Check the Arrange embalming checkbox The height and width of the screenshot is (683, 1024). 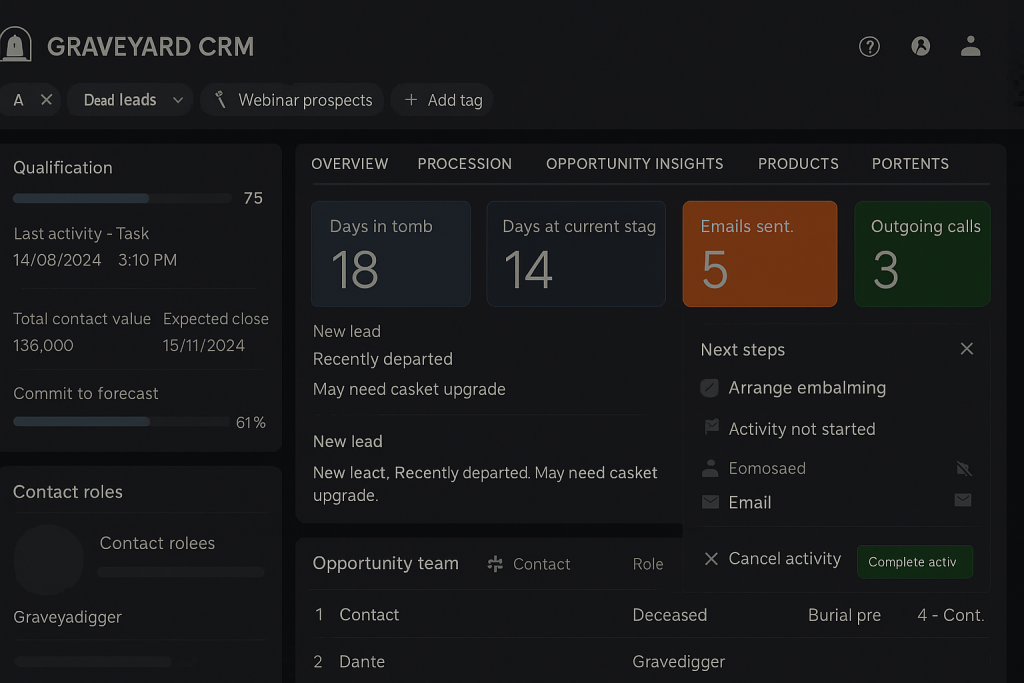tap(710, 388)
